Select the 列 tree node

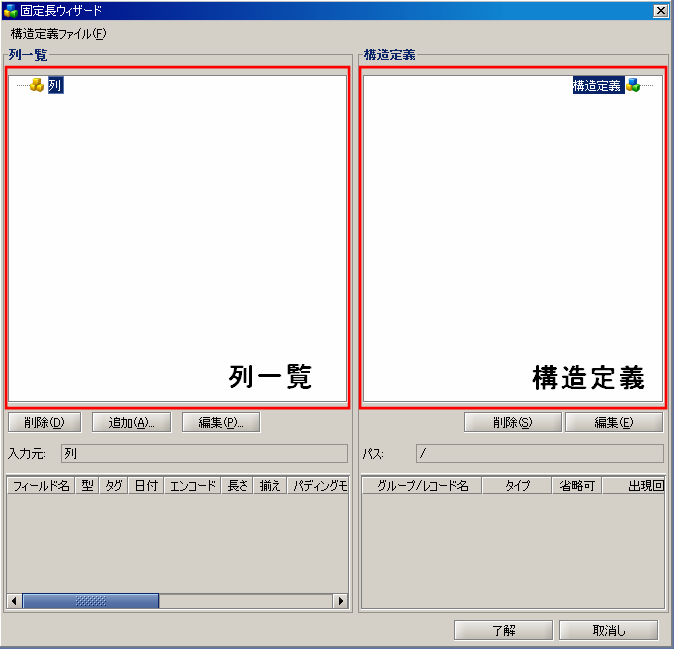point(55,85)
